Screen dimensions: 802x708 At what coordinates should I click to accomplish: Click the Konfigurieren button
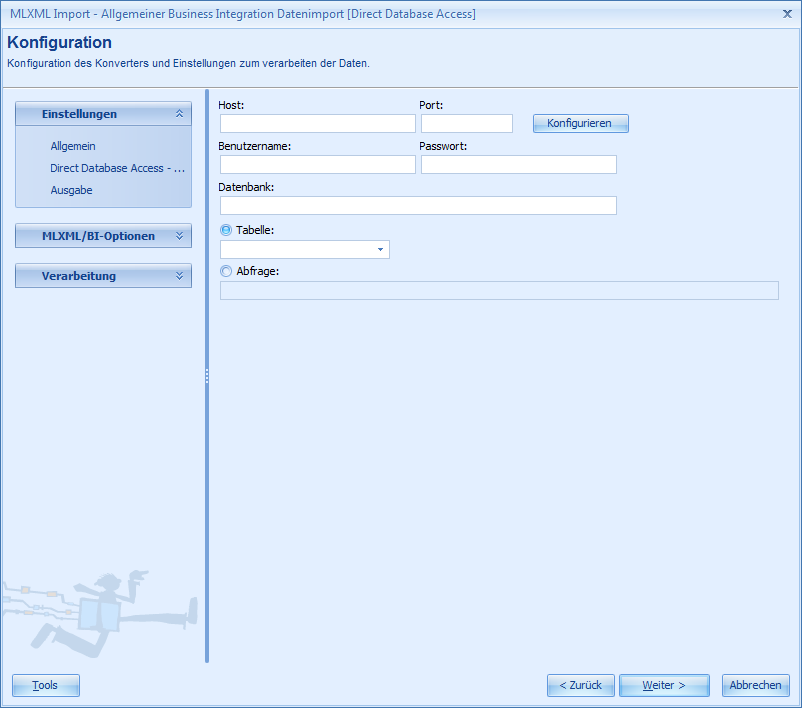pos(580,123)
